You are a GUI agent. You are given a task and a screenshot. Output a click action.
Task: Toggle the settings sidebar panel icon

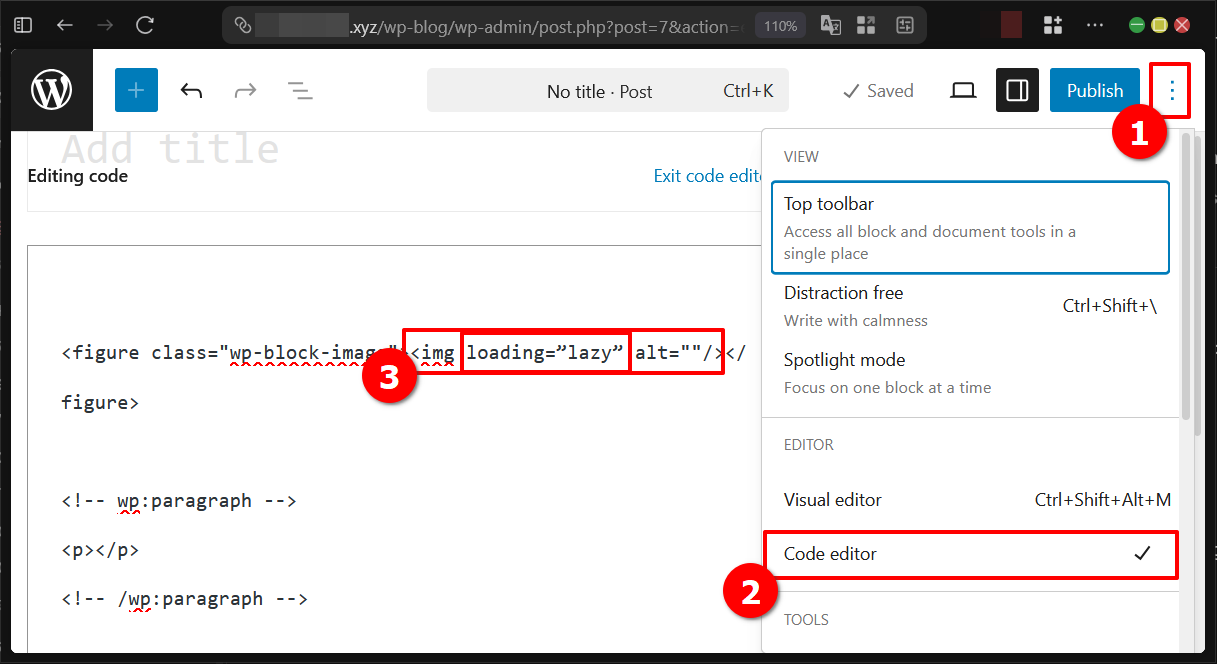tap(1016, 90)
